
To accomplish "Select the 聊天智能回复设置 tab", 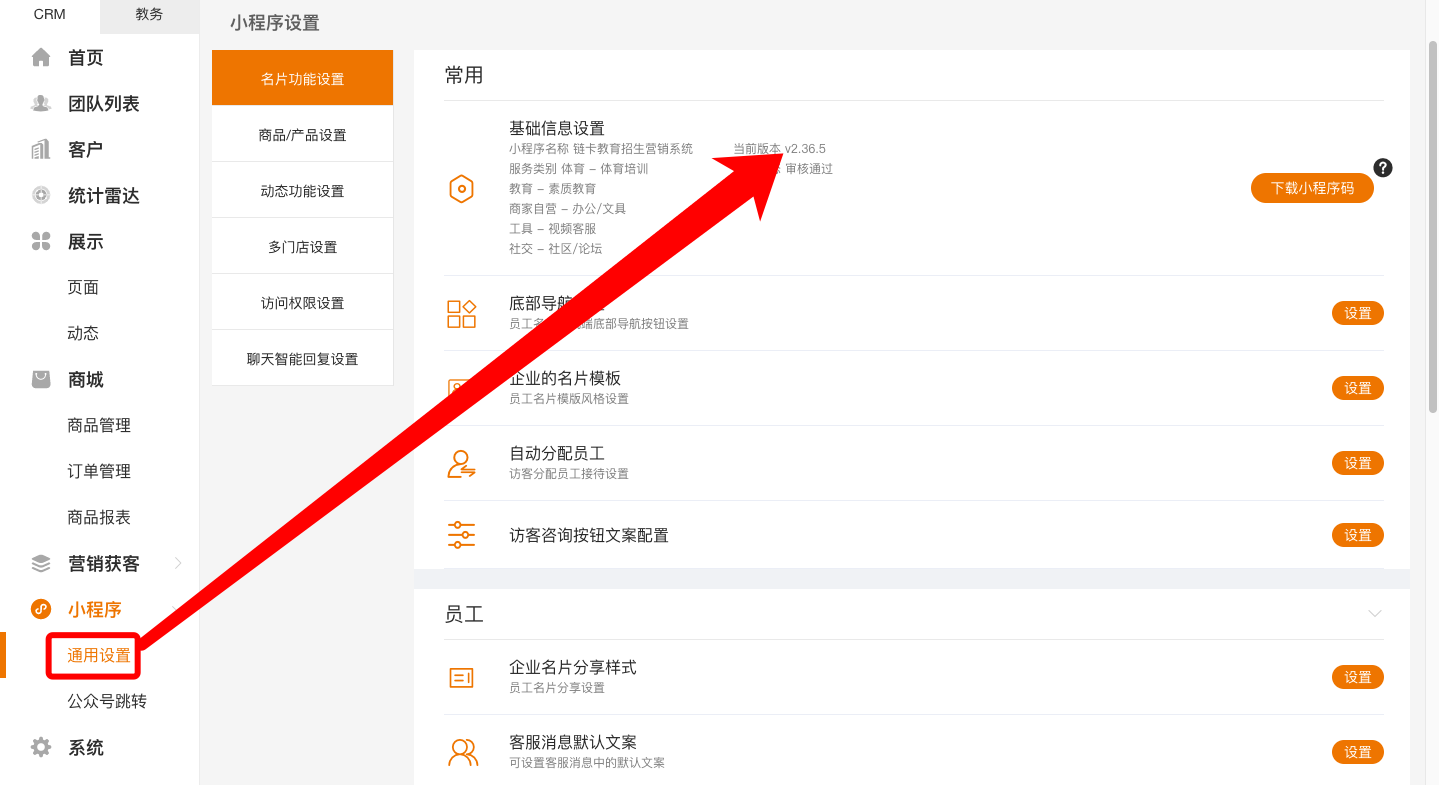I will 302,359.
